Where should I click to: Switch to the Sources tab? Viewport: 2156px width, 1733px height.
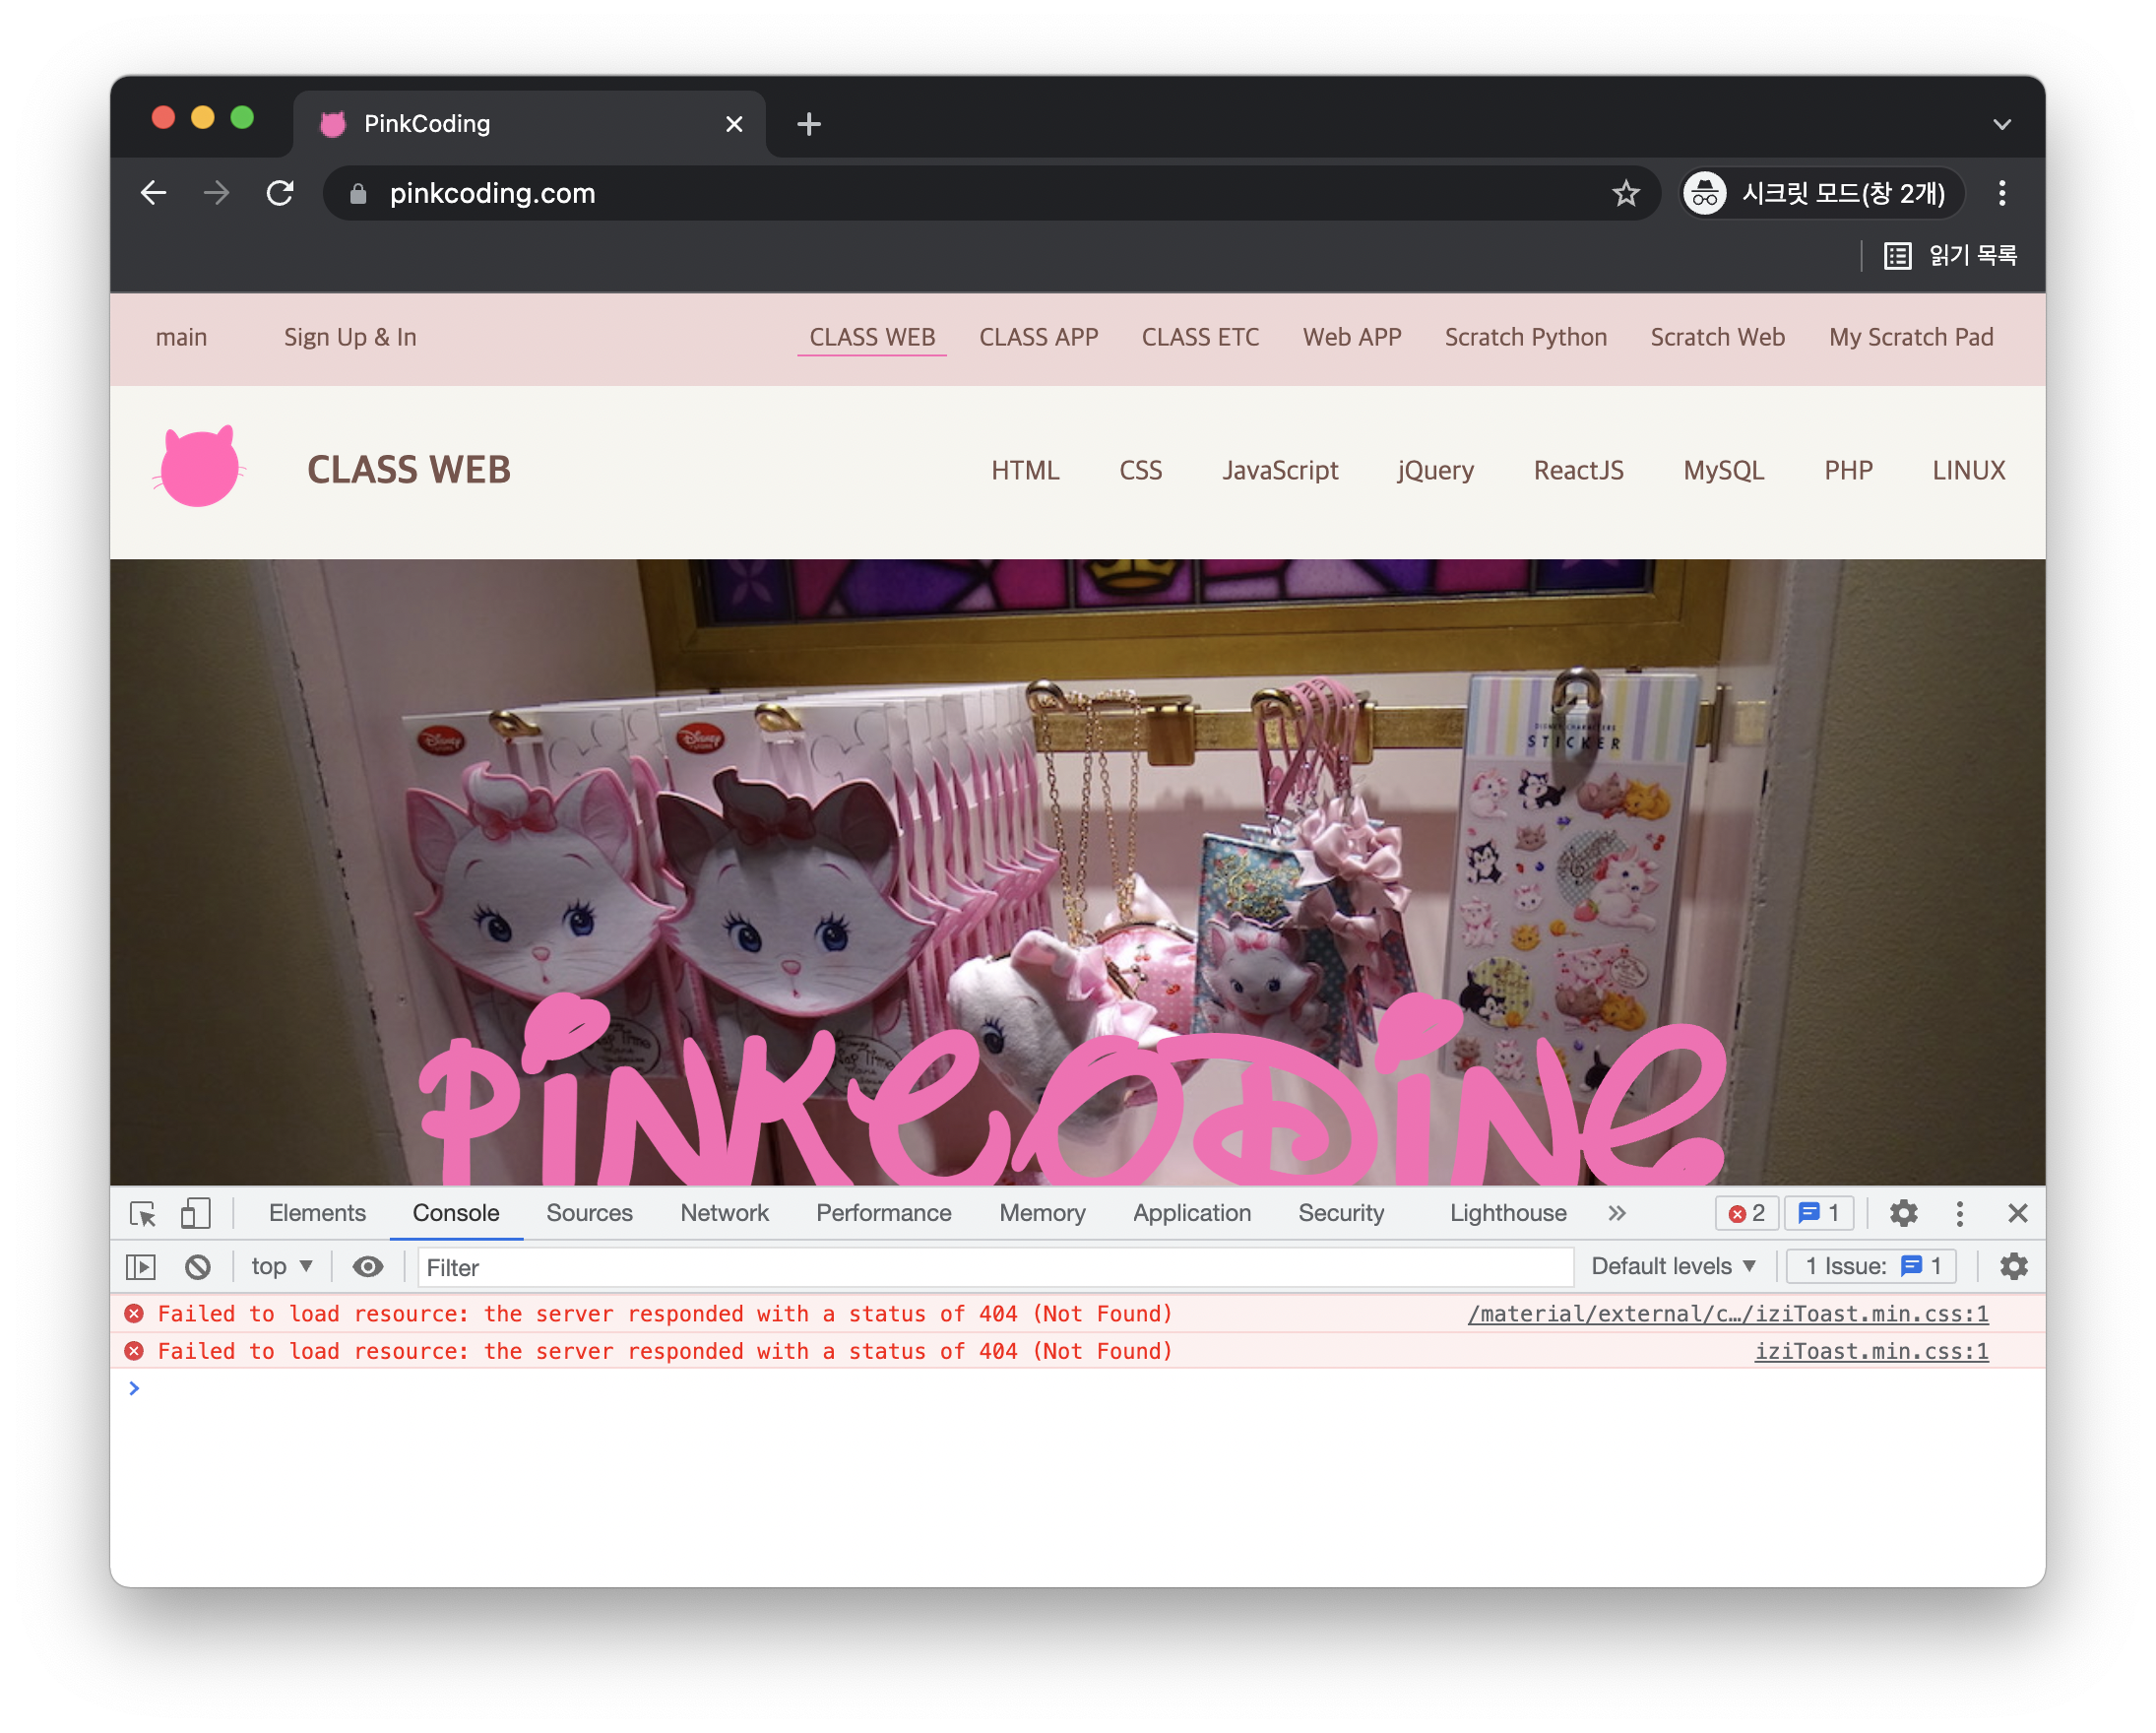coord(589,1213)
